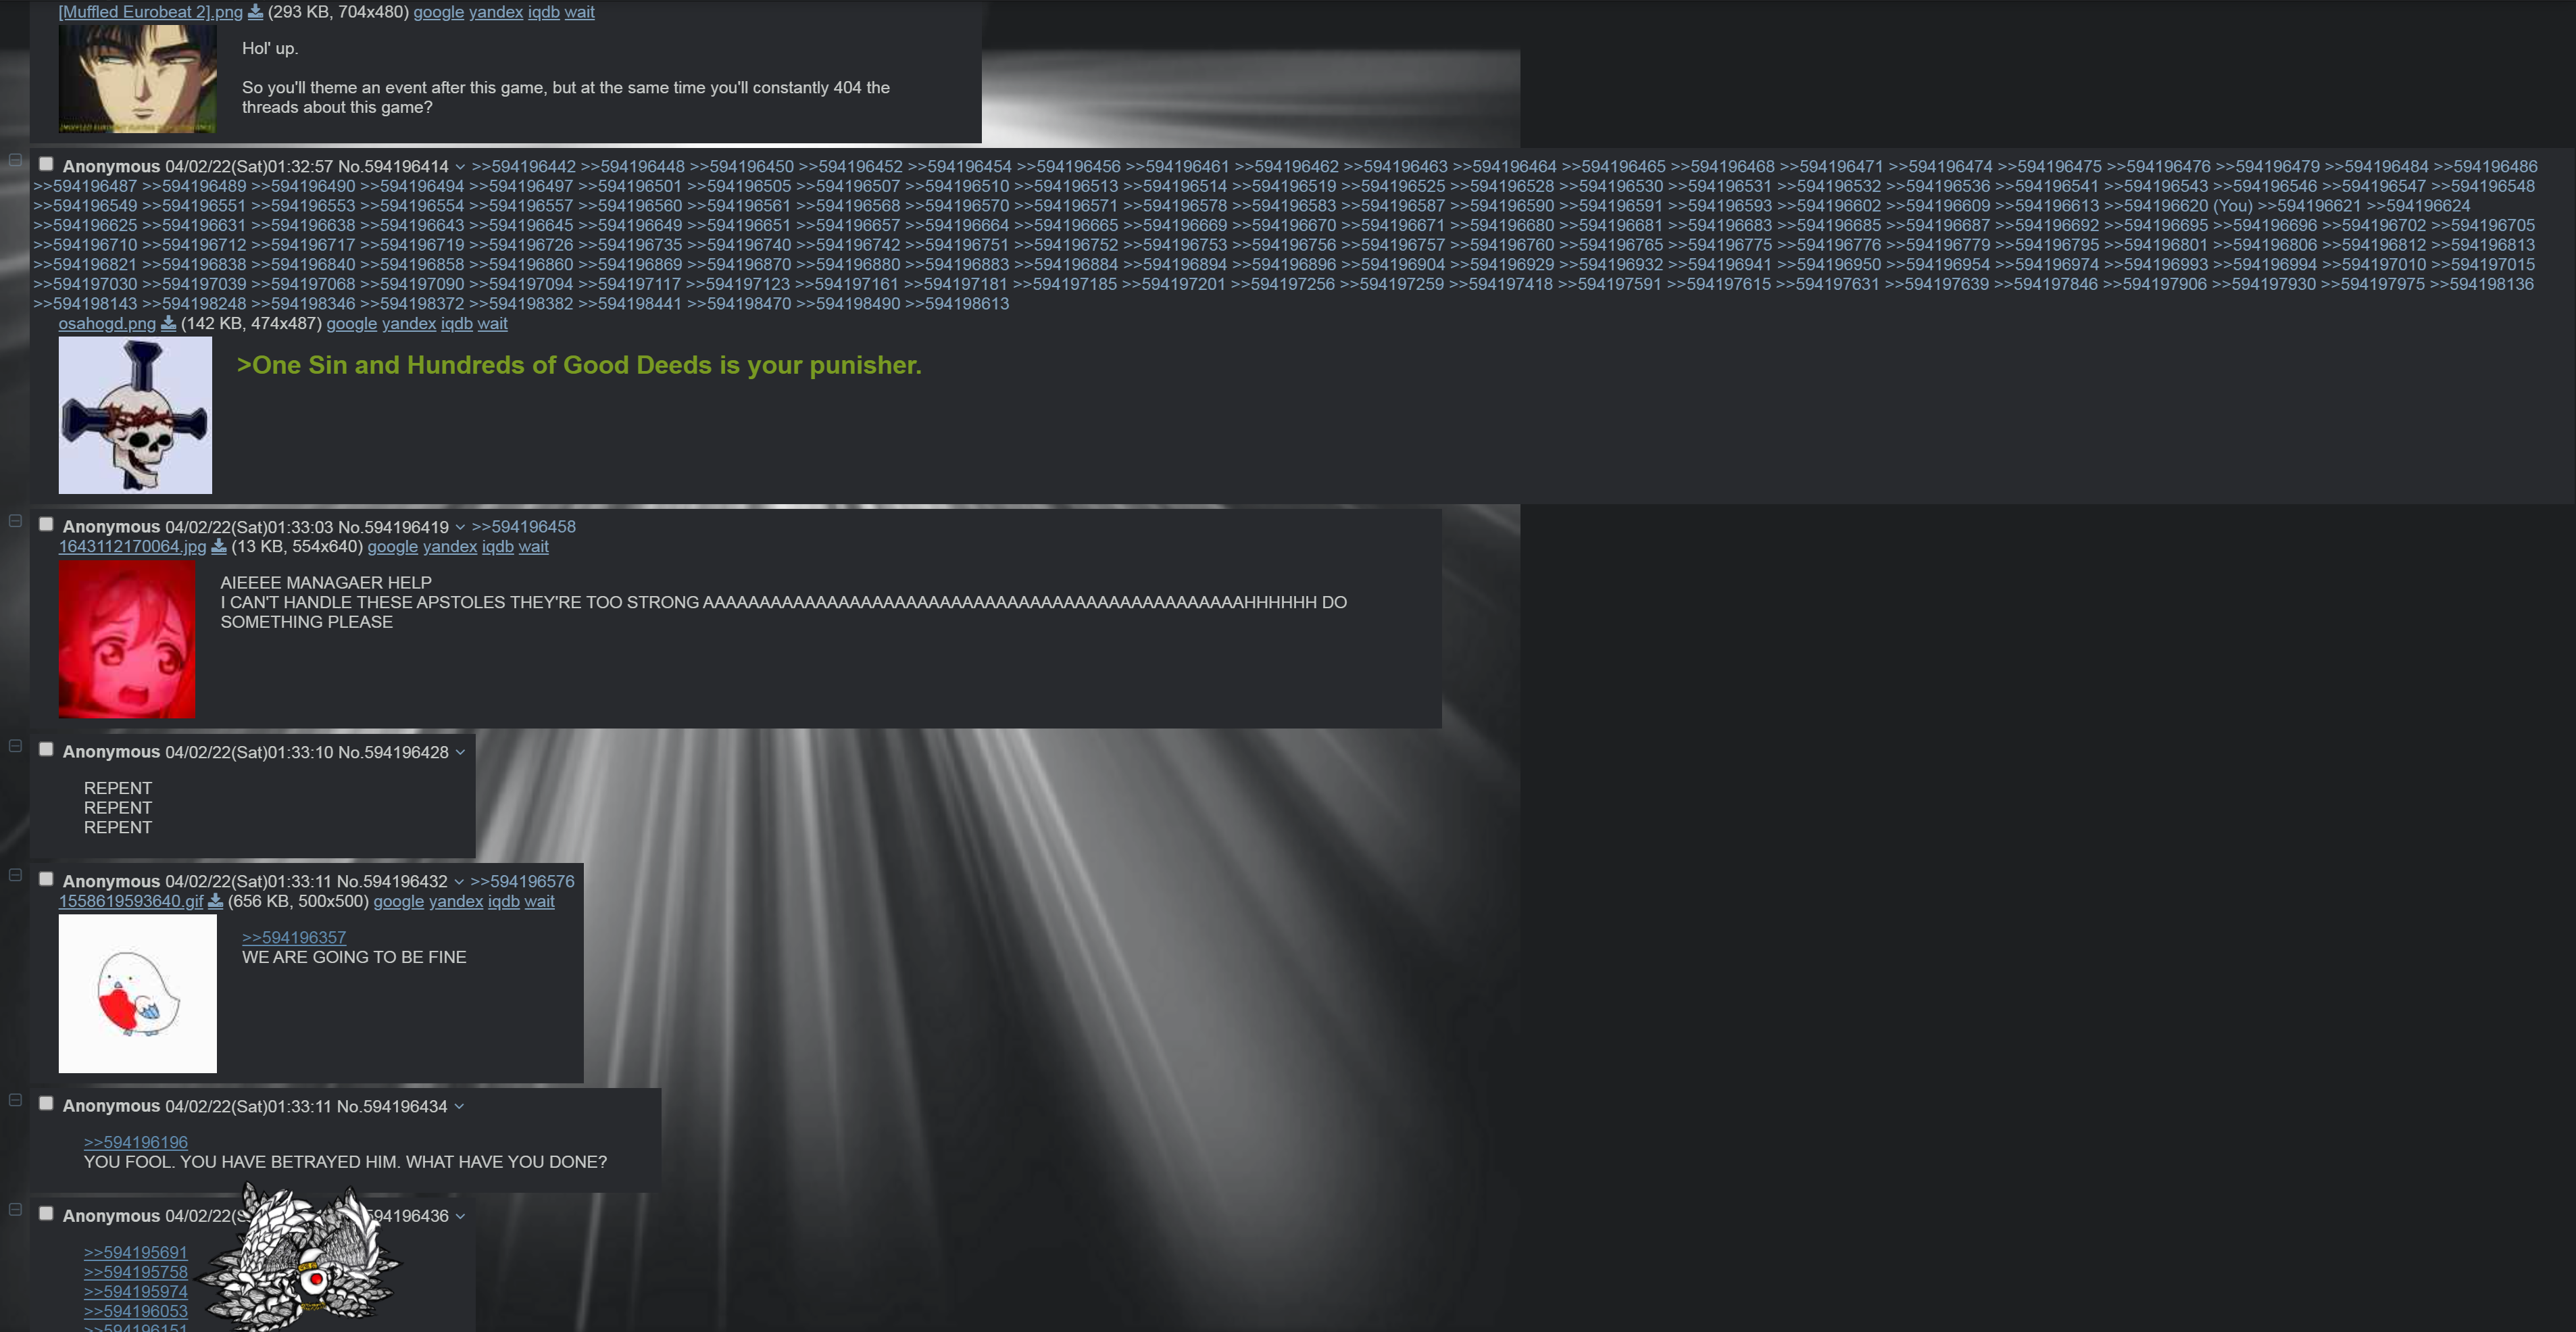Viewport: 2576px width, 1332px height.
Task: Open the post menu arrow for No.594196414
Action: coord(460,167)
